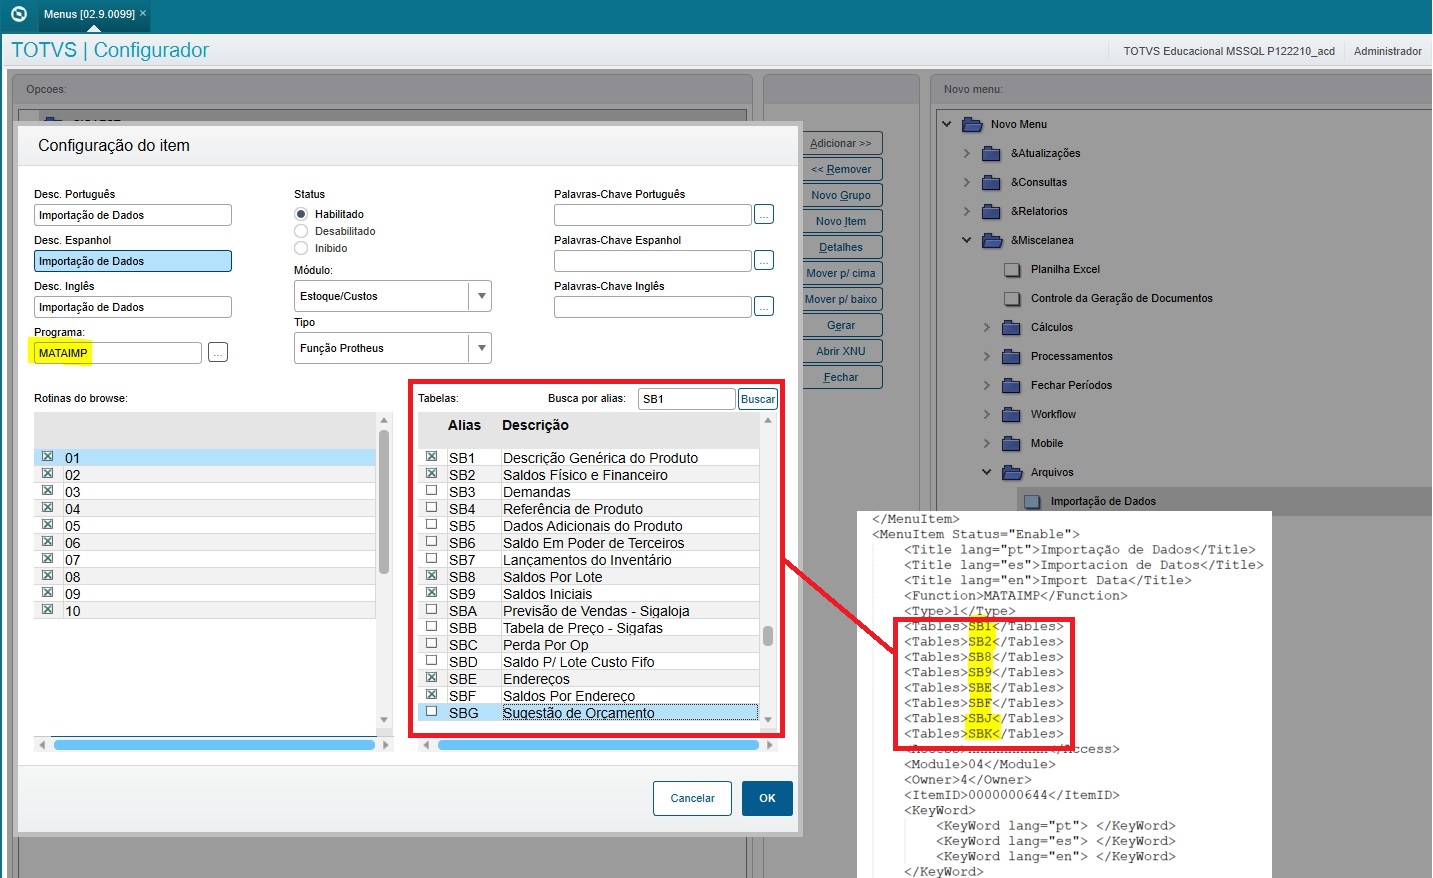
Task: Focus the Desc. Português input field
Action: 133,215
